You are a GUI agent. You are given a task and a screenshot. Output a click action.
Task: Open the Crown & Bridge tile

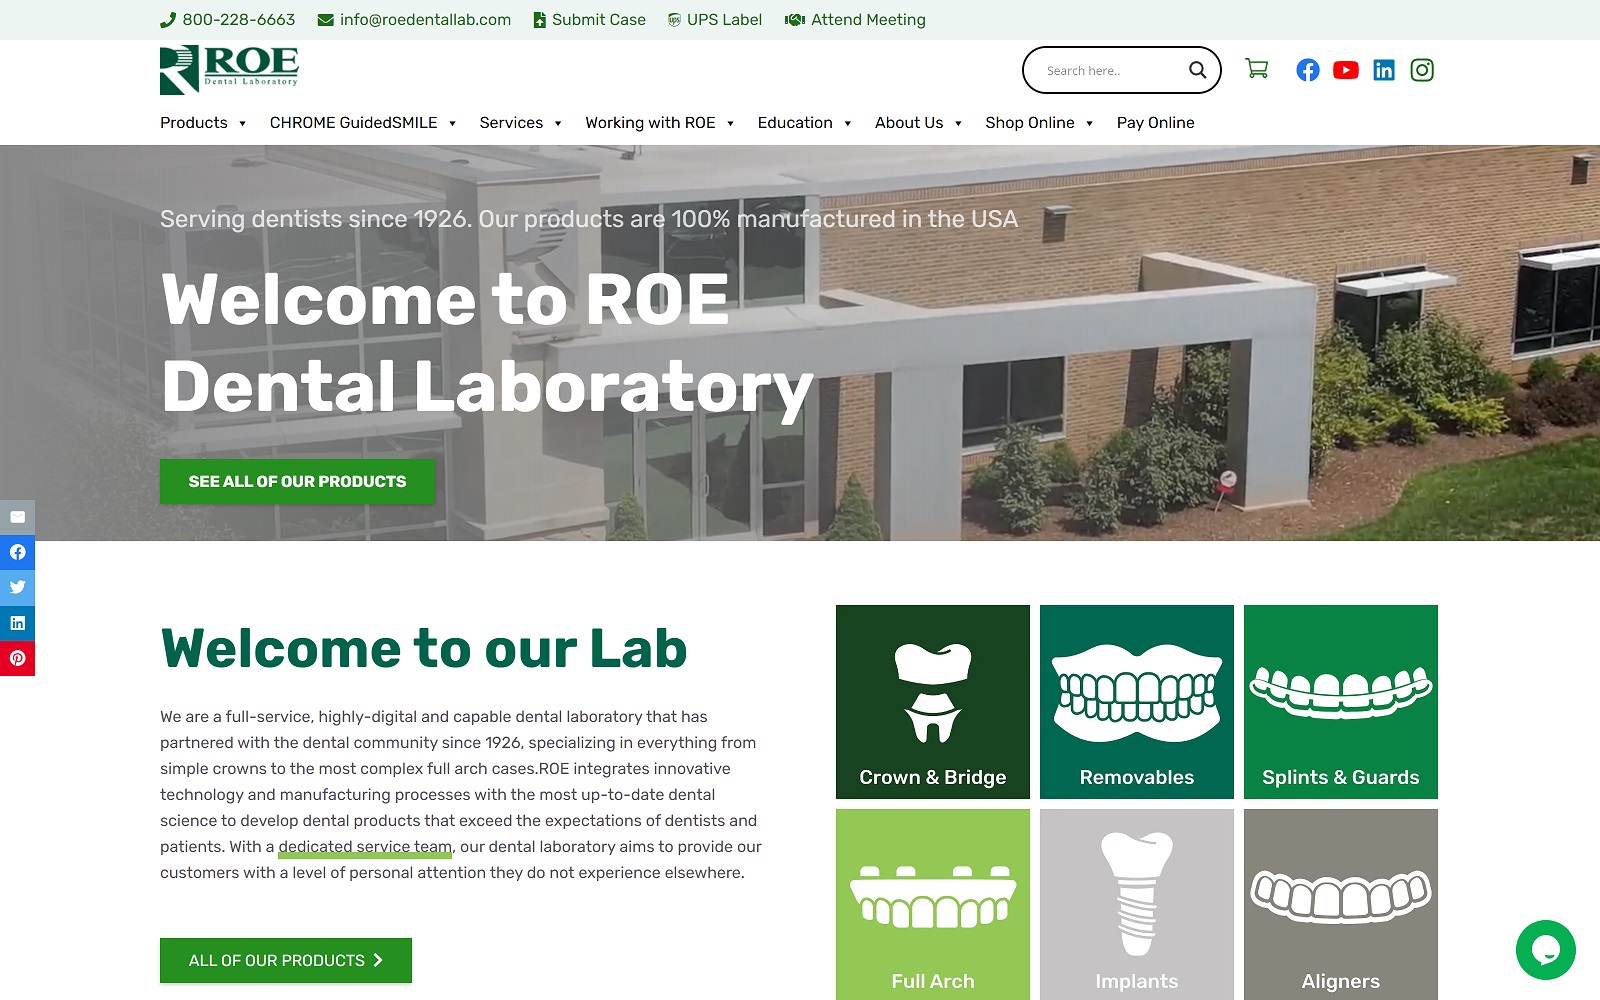click(933, 702)
